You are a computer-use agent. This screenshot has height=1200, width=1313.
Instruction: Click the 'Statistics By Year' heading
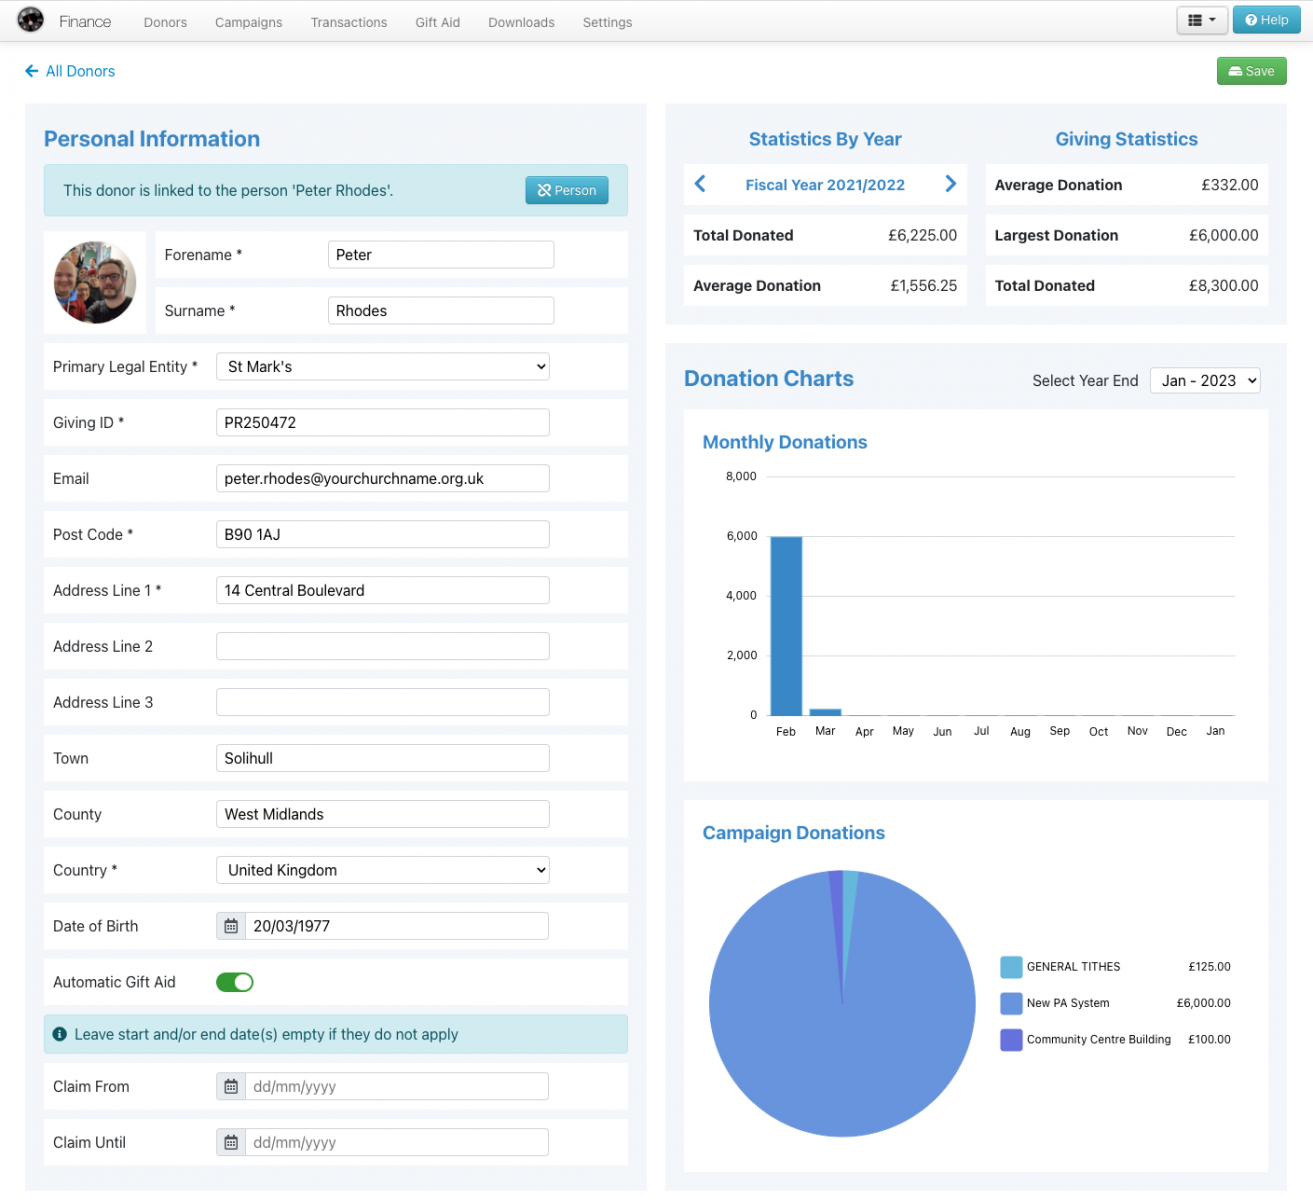(825, 139)
